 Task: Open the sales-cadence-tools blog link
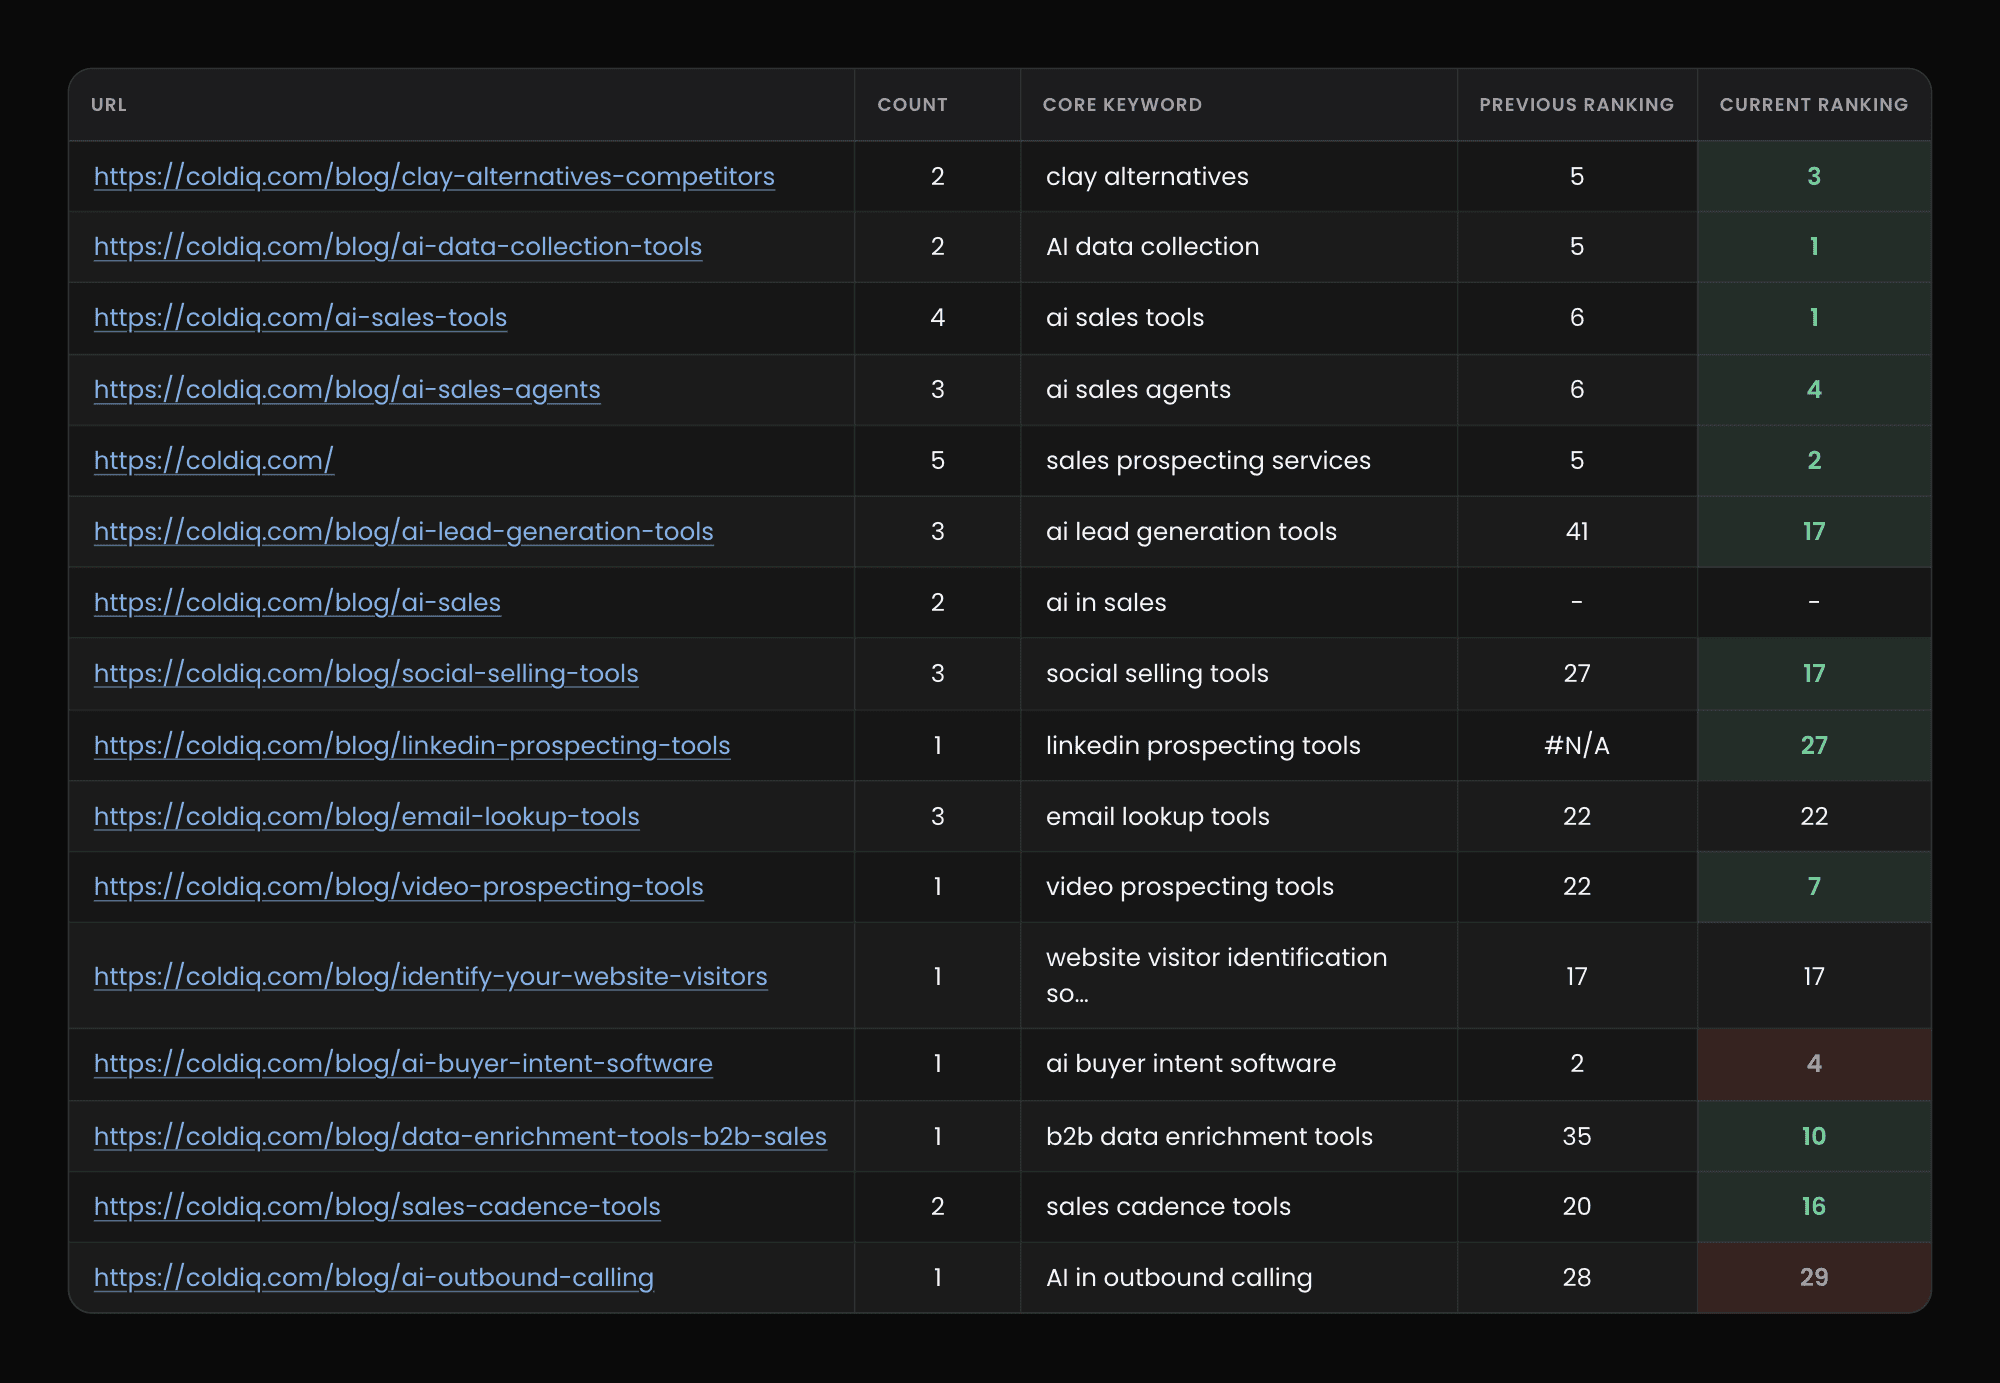tap(377, 1207)
